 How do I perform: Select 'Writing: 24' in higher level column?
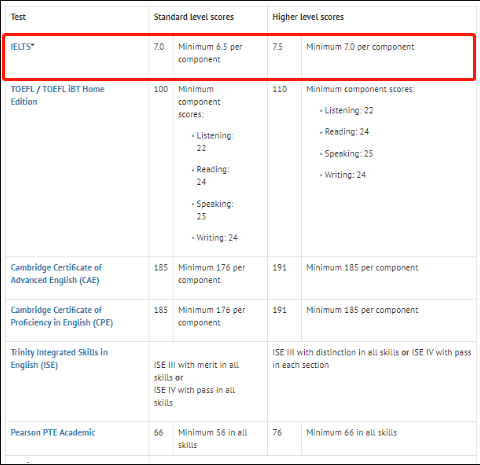(x=345, y=175)
